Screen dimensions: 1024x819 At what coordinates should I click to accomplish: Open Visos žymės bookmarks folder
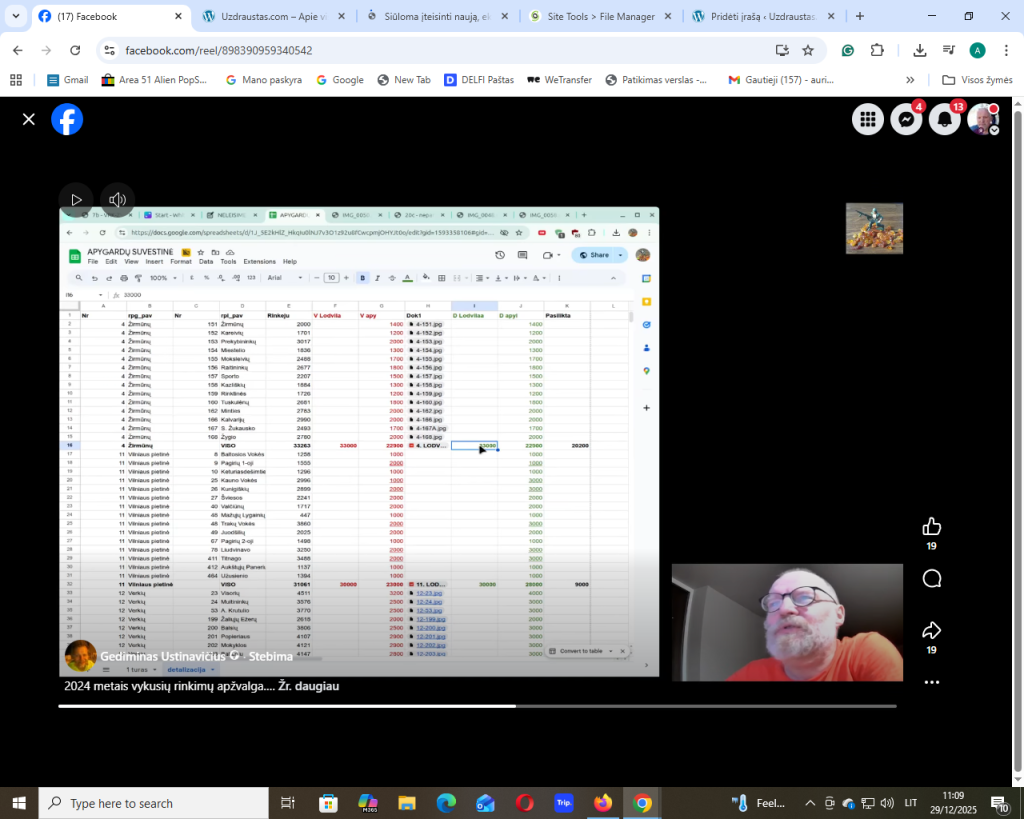[977, 80]
